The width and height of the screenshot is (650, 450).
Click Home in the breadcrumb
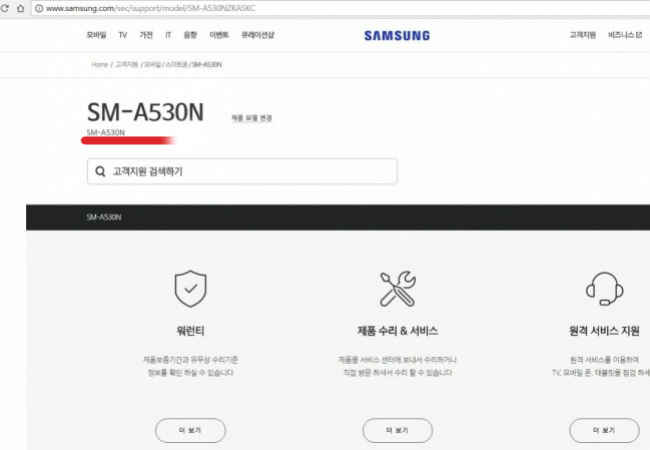click(99, 65)
